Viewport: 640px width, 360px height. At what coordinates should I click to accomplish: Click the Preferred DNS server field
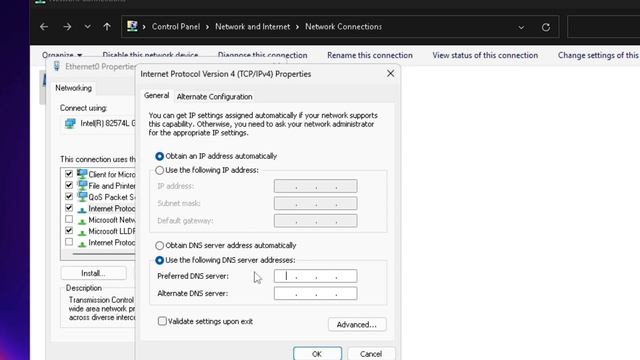[316, 276]
